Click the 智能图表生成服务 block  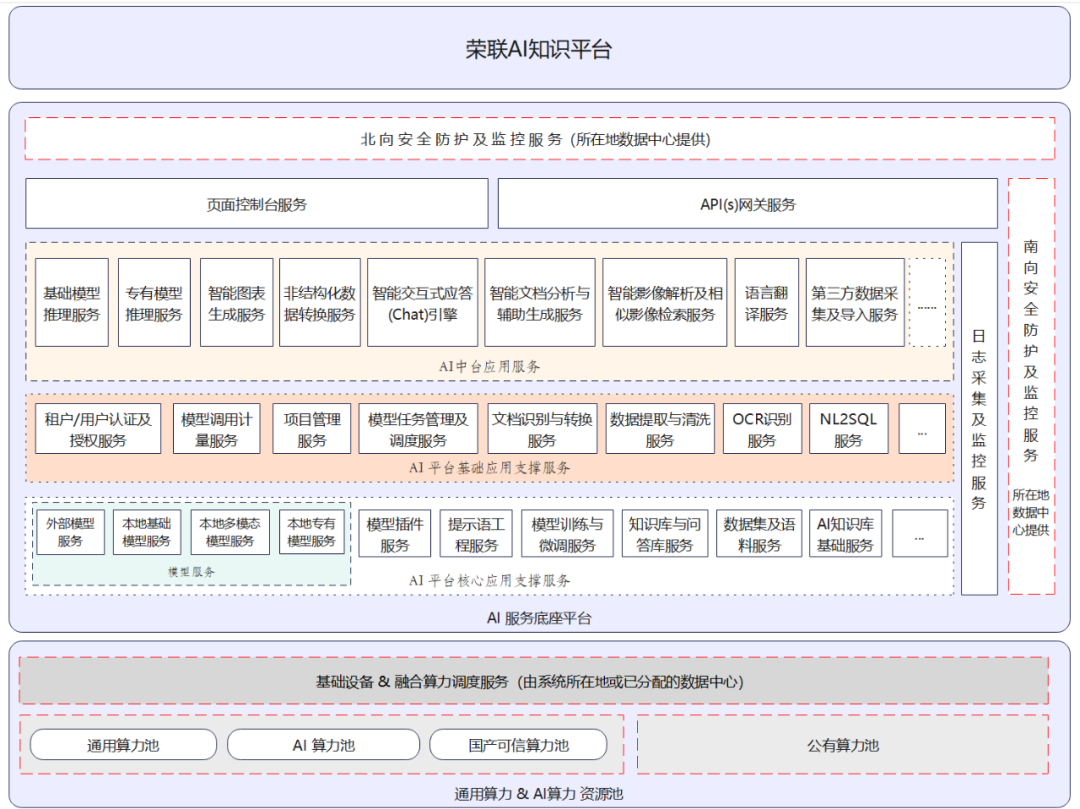(x=236, y=302)
